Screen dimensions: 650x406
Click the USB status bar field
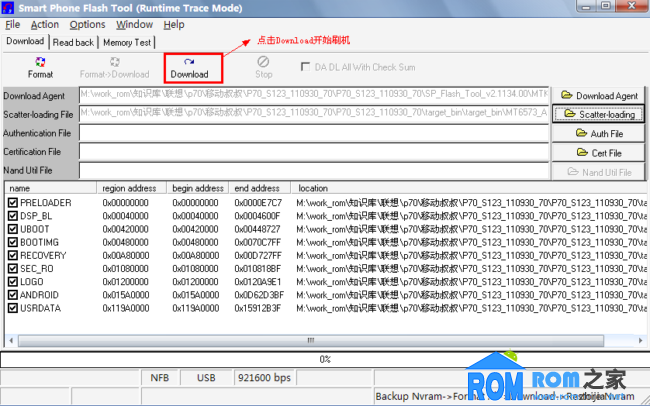click(206, 378)
